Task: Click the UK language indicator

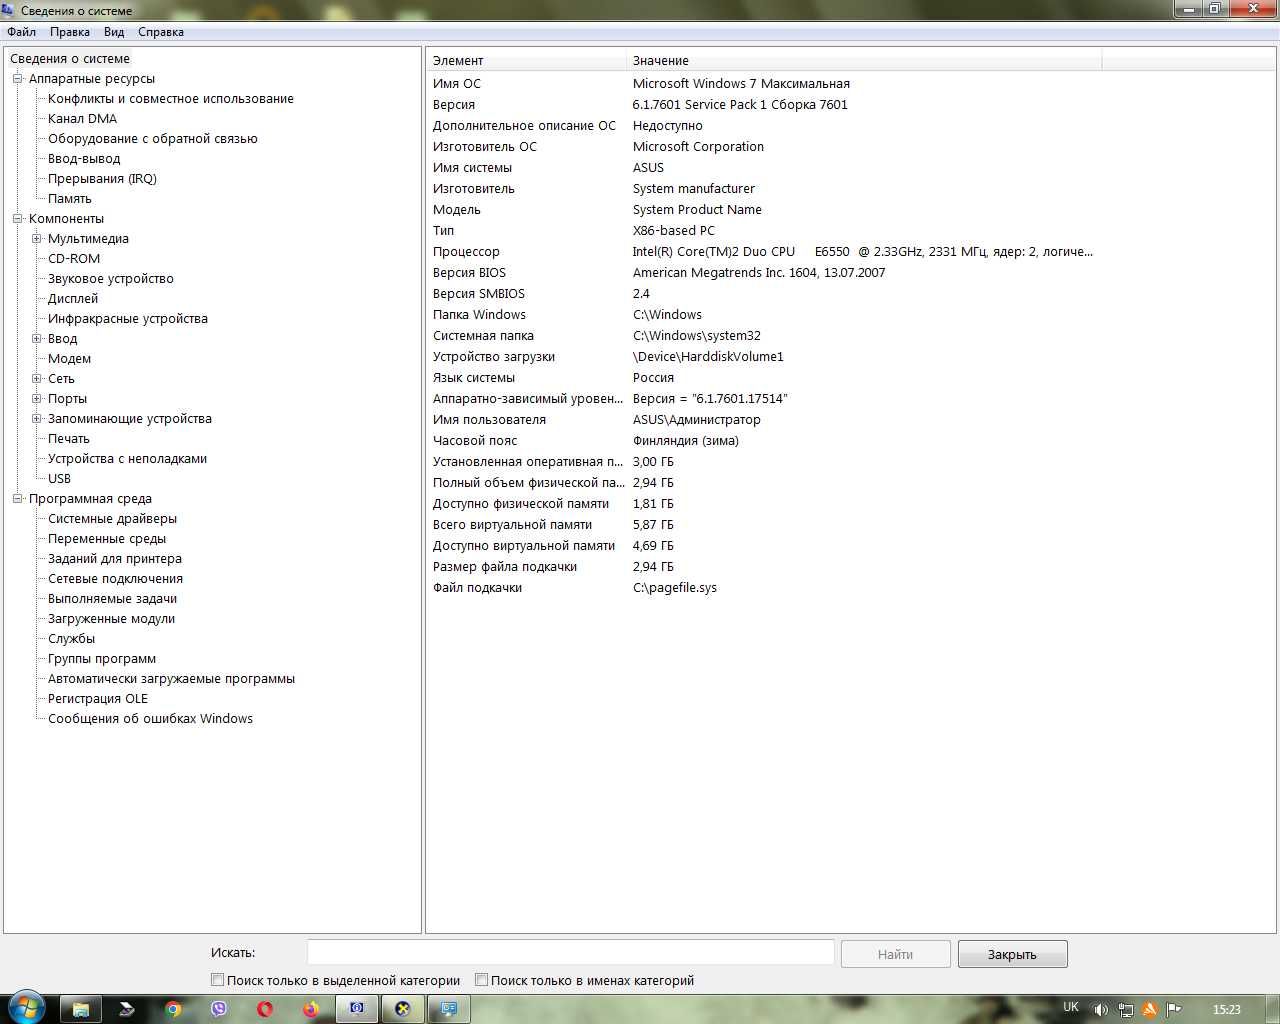Action: 1071,1008
